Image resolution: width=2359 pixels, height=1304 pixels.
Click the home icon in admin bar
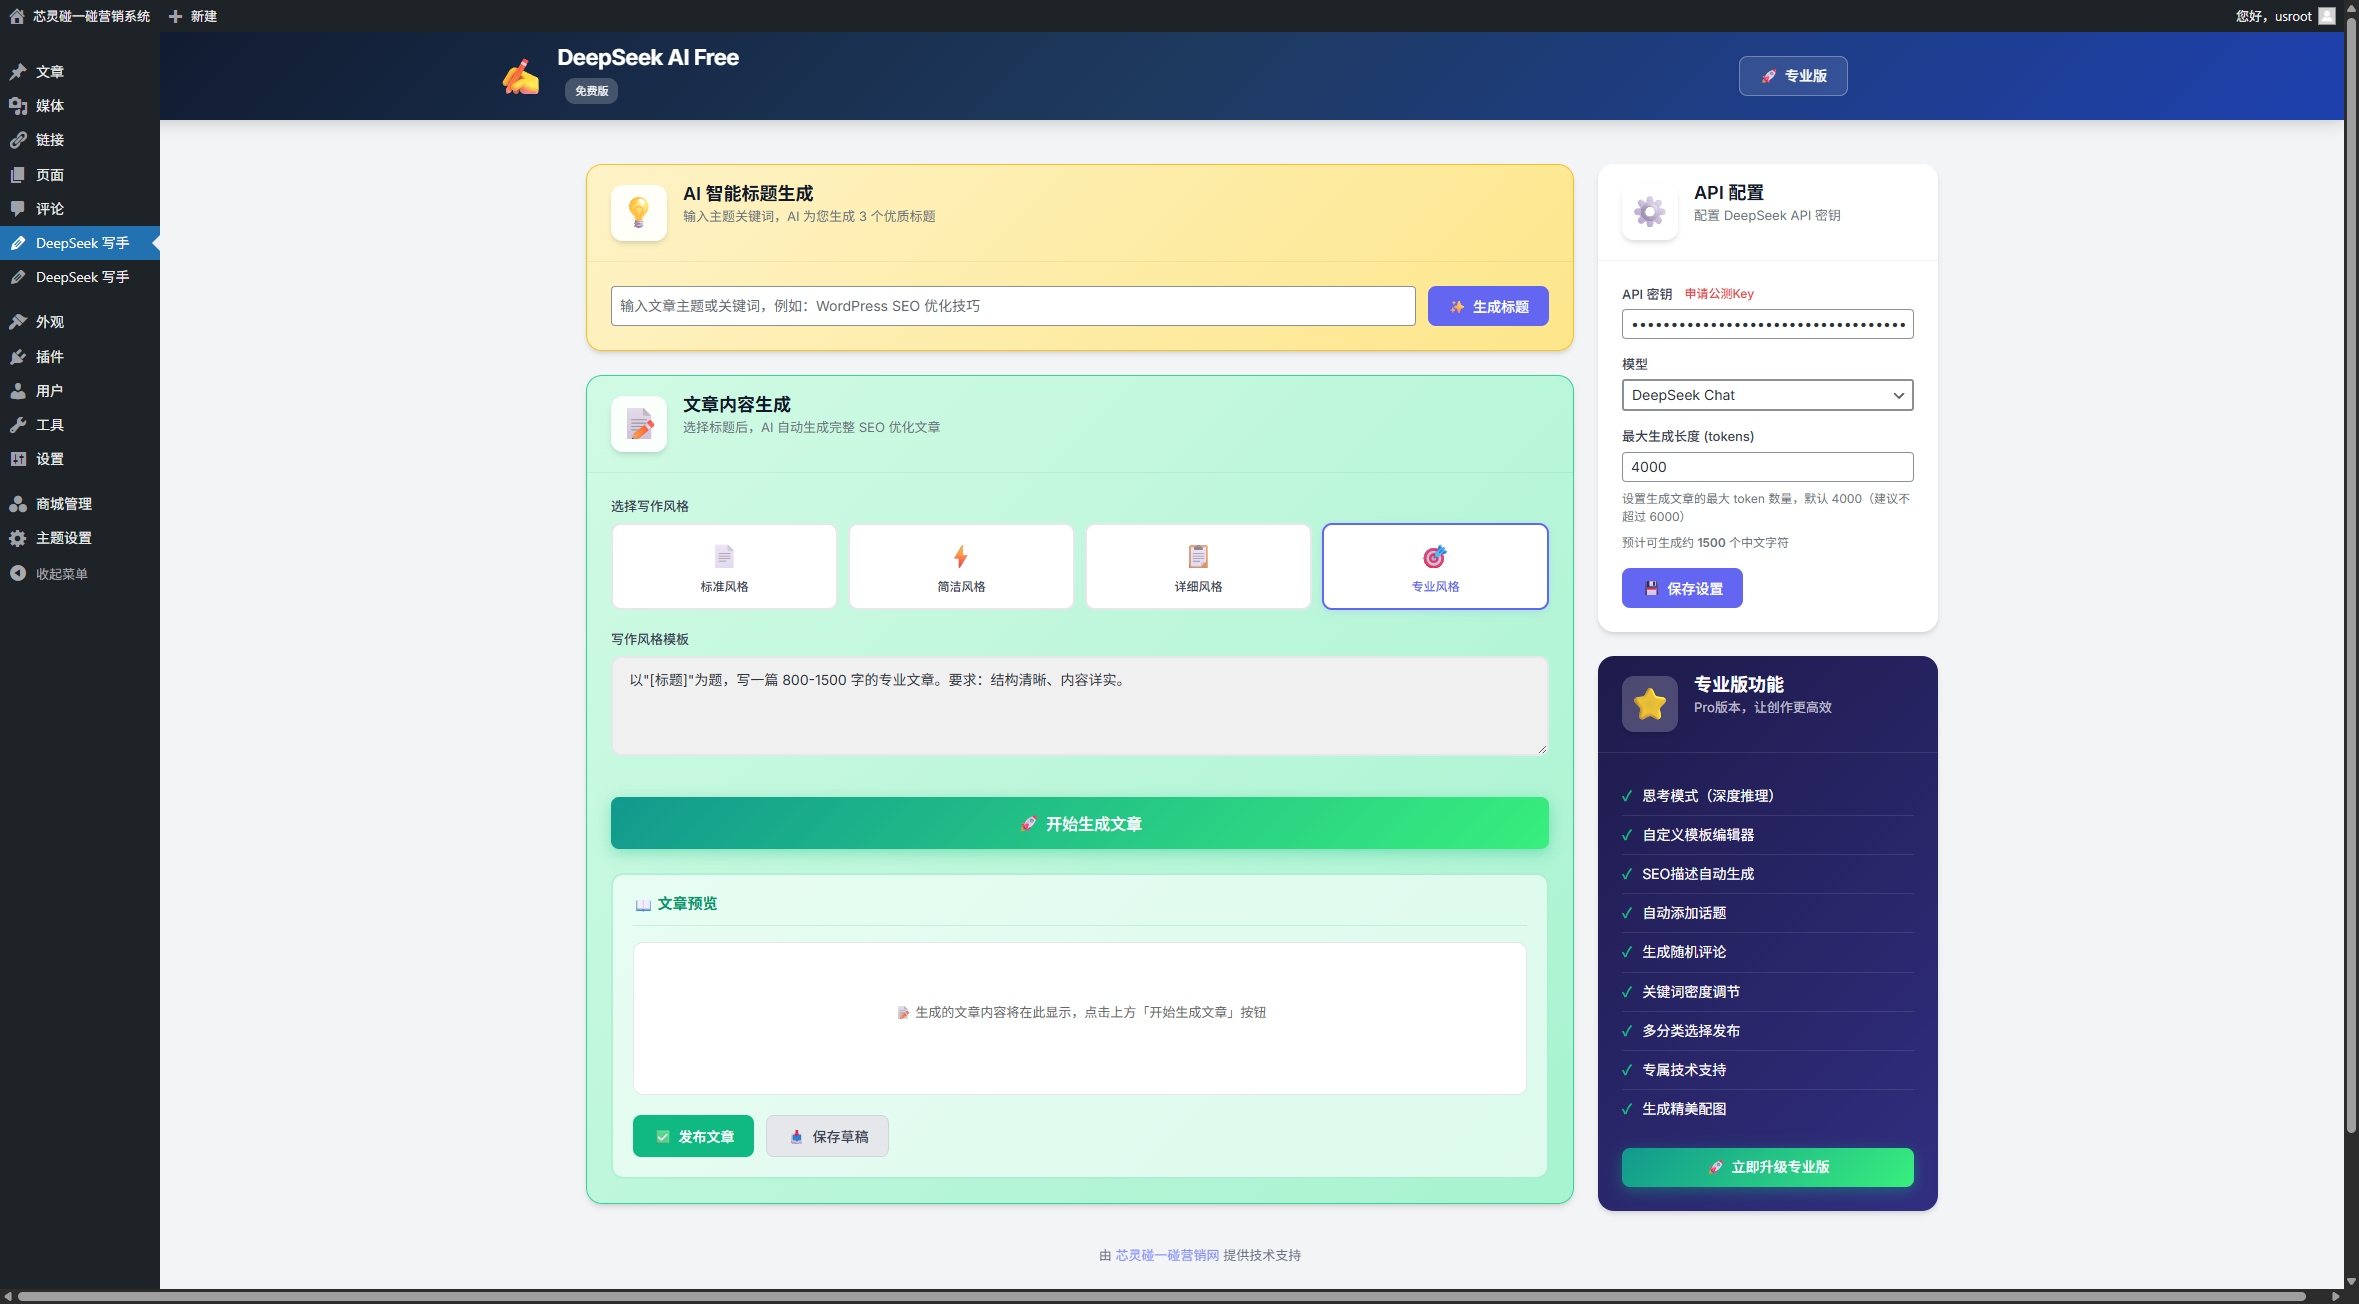(17, 16)
